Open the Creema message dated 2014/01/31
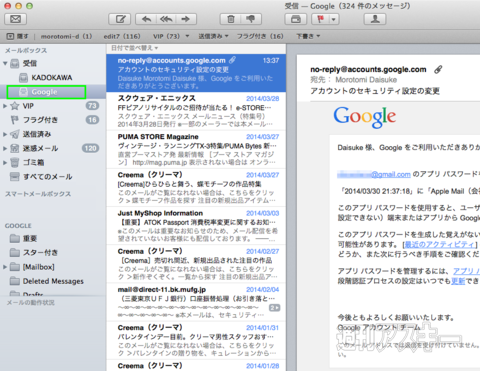 pos(196,340)
